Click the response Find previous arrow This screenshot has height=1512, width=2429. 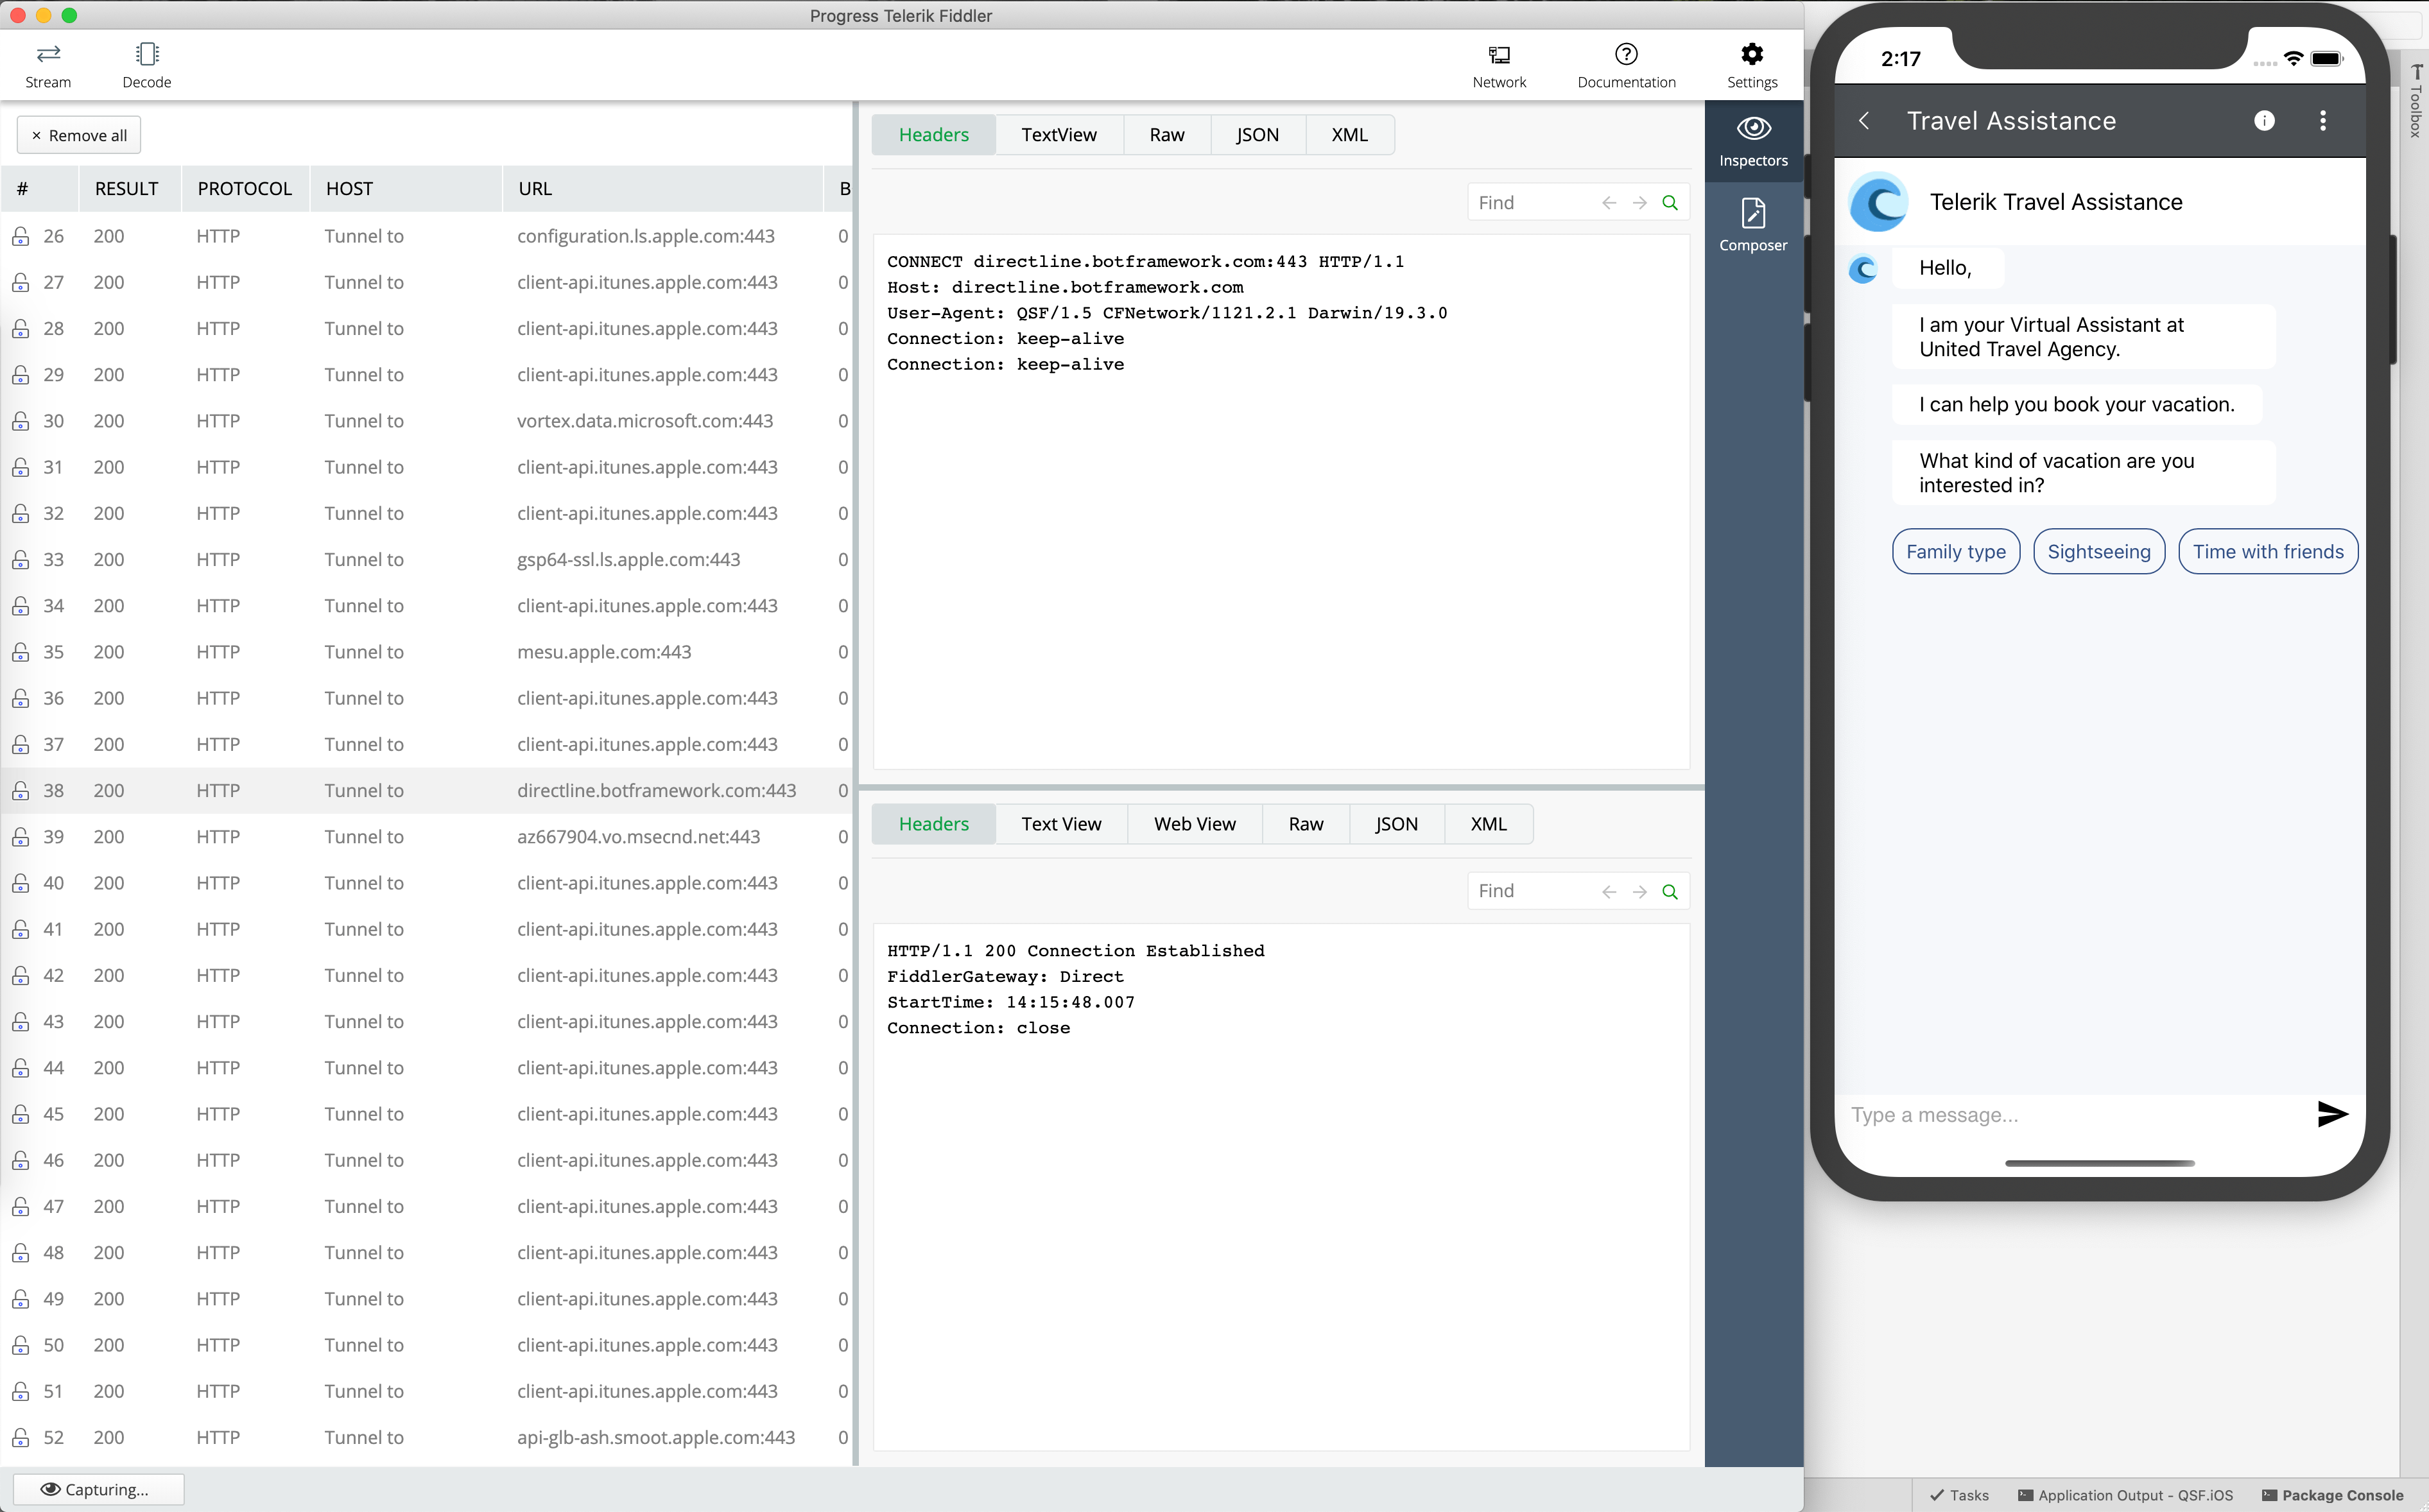pos(1608,892)
